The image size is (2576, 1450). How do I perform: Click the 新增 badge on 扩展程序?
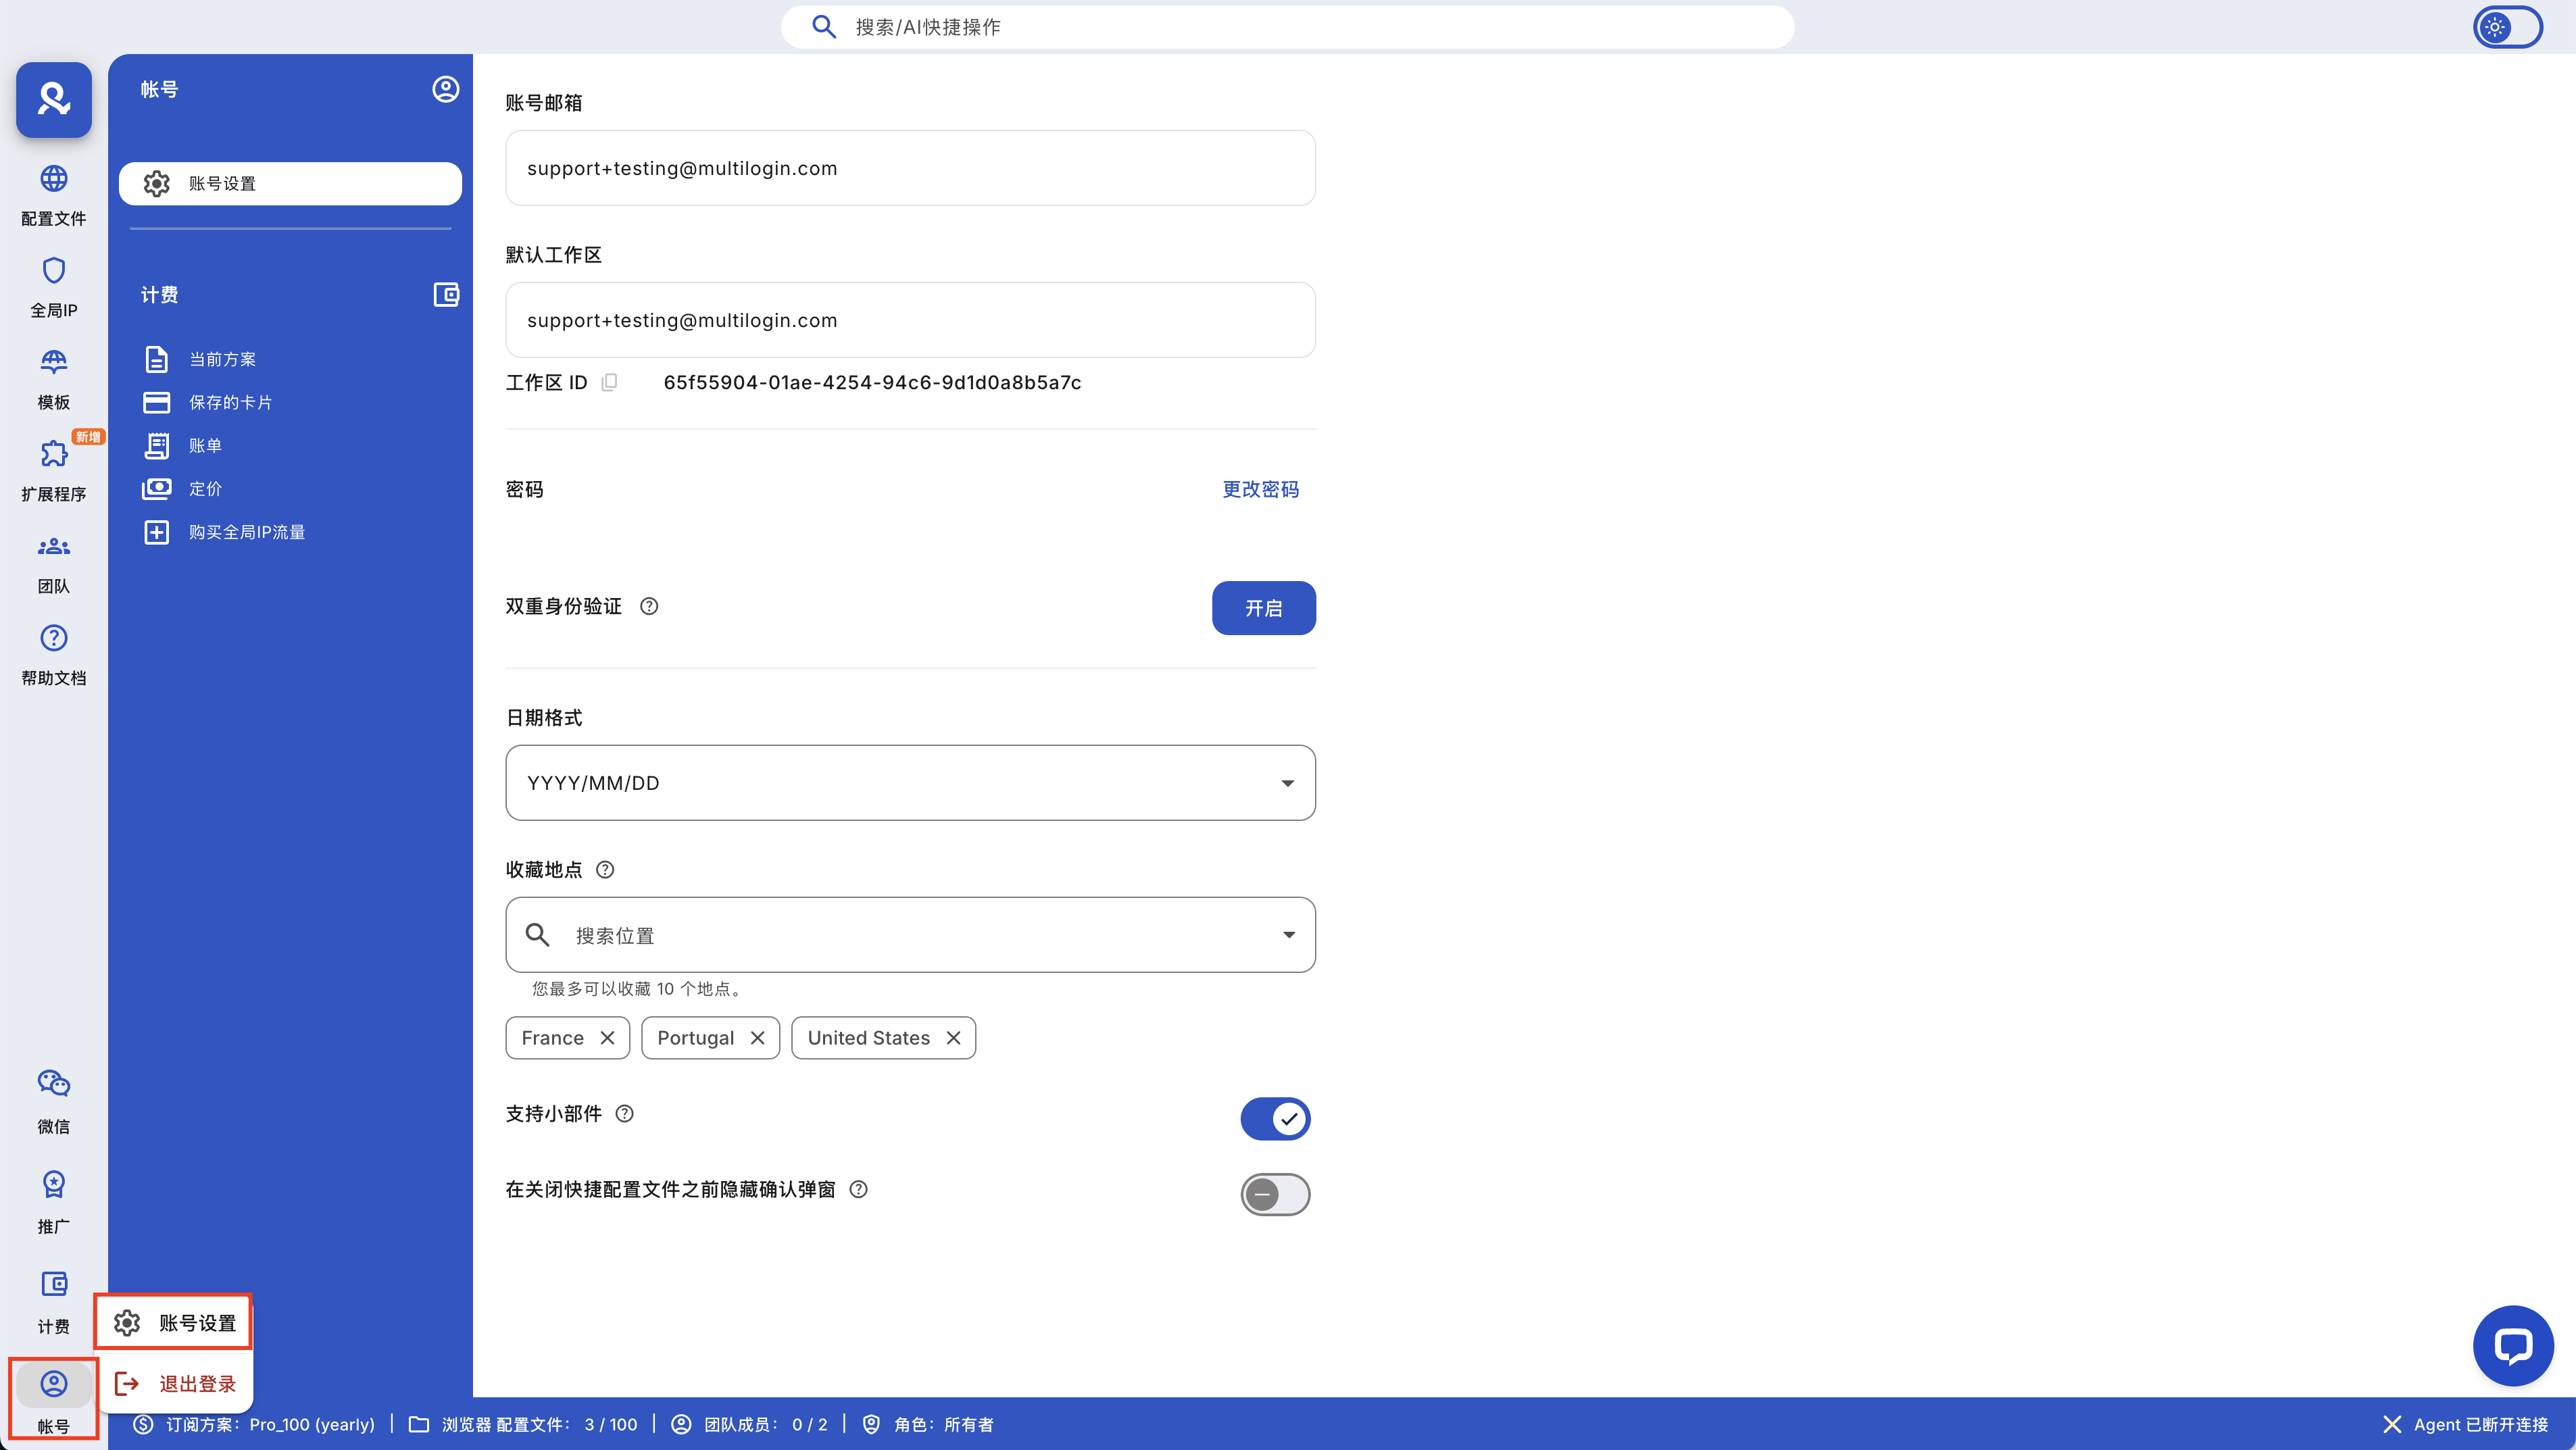88,437
